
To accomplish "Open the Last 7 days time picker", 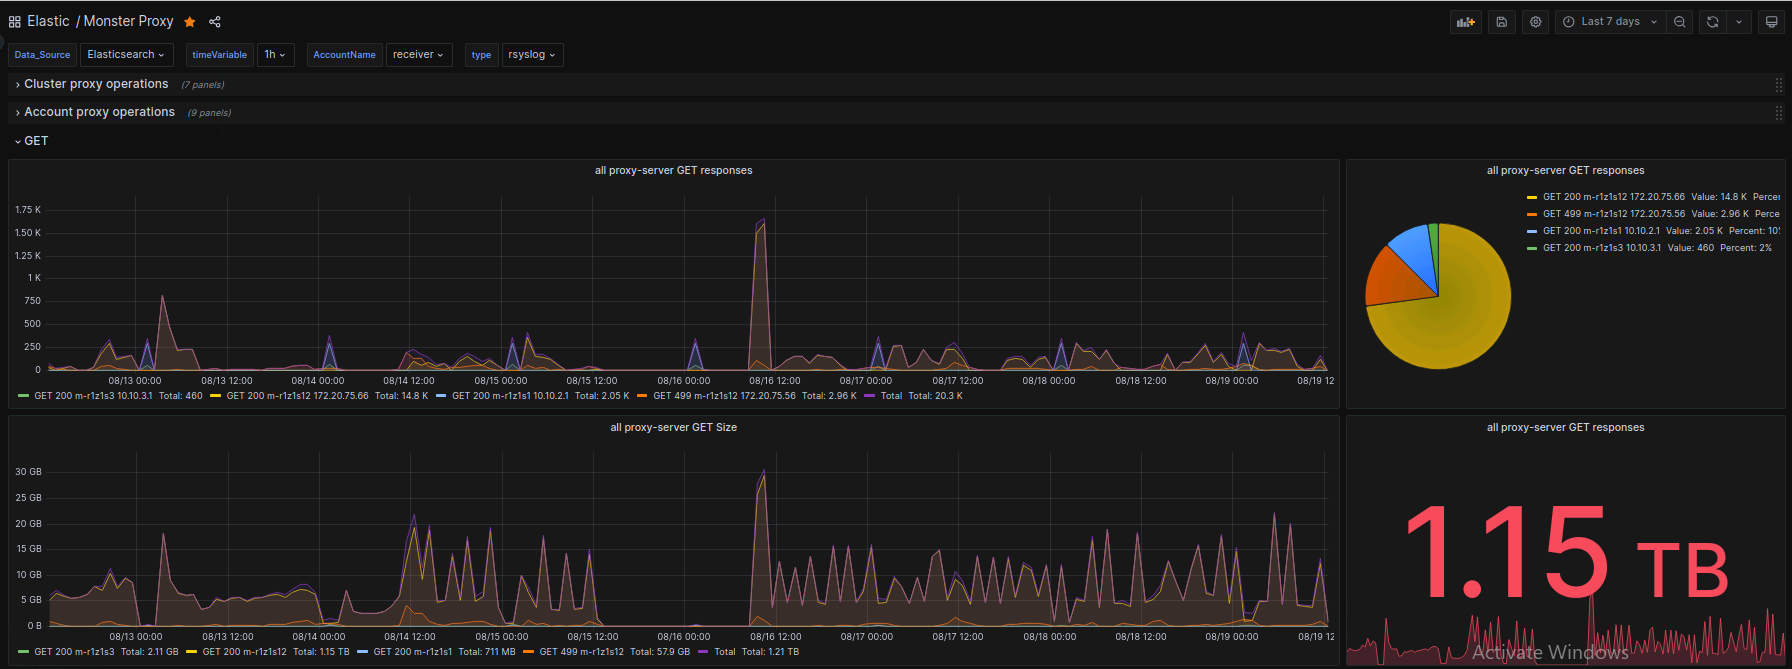I will [1610, 22].
